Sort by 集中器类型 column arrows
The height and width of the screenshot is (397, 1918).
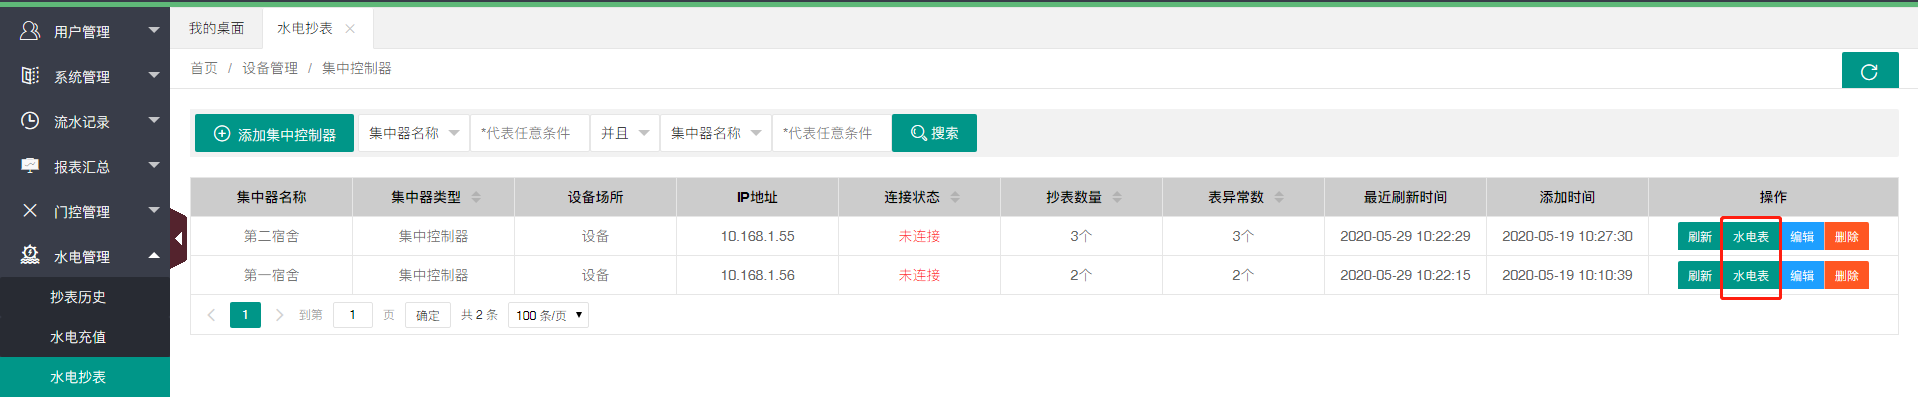pos(476,197)
